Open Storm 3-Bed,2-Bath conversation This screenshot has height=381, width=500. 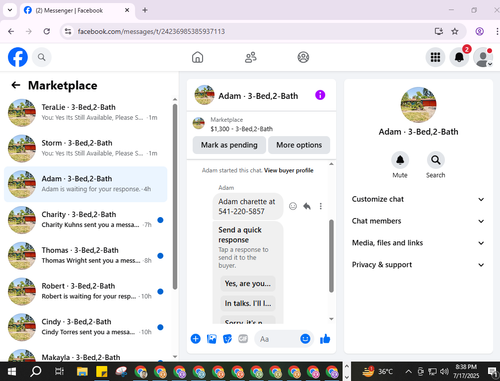pos(86,148)
